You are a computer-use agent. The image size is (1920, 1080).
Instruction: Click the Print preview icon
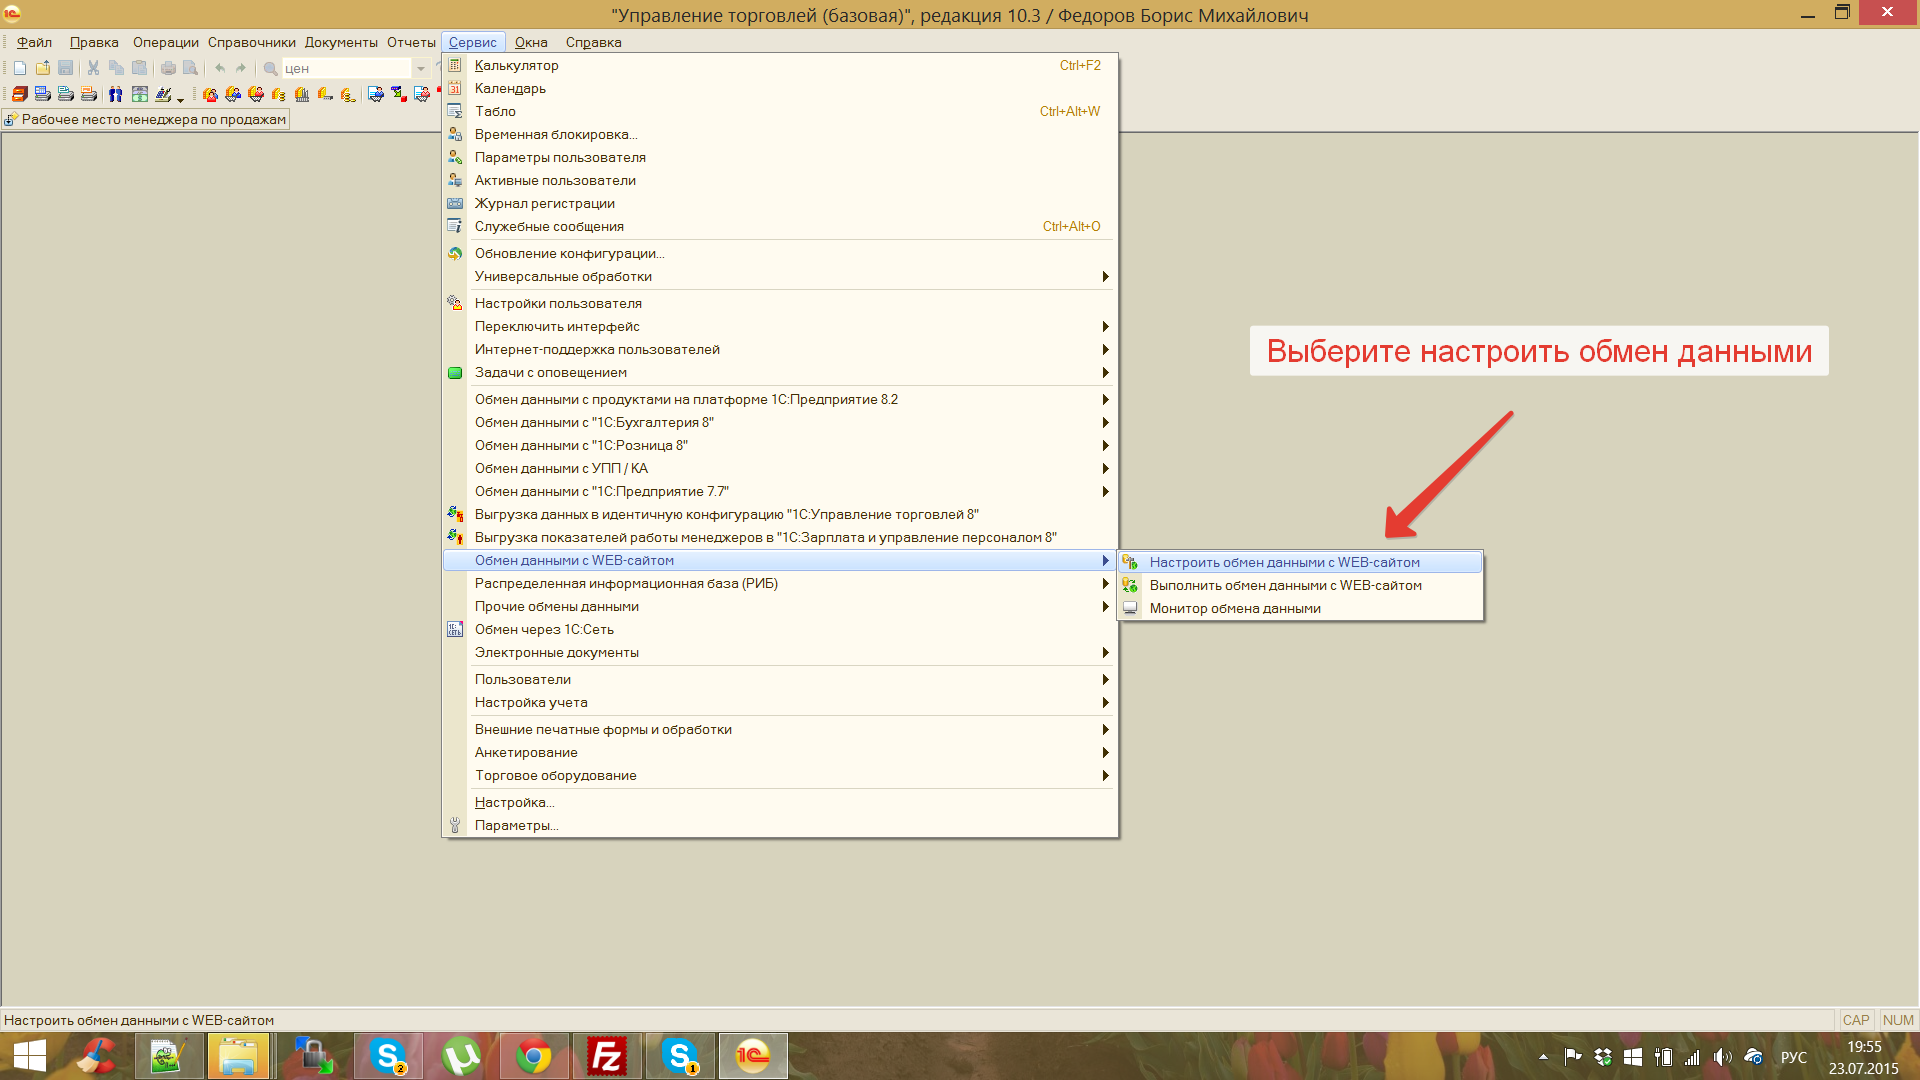point(190,68)
